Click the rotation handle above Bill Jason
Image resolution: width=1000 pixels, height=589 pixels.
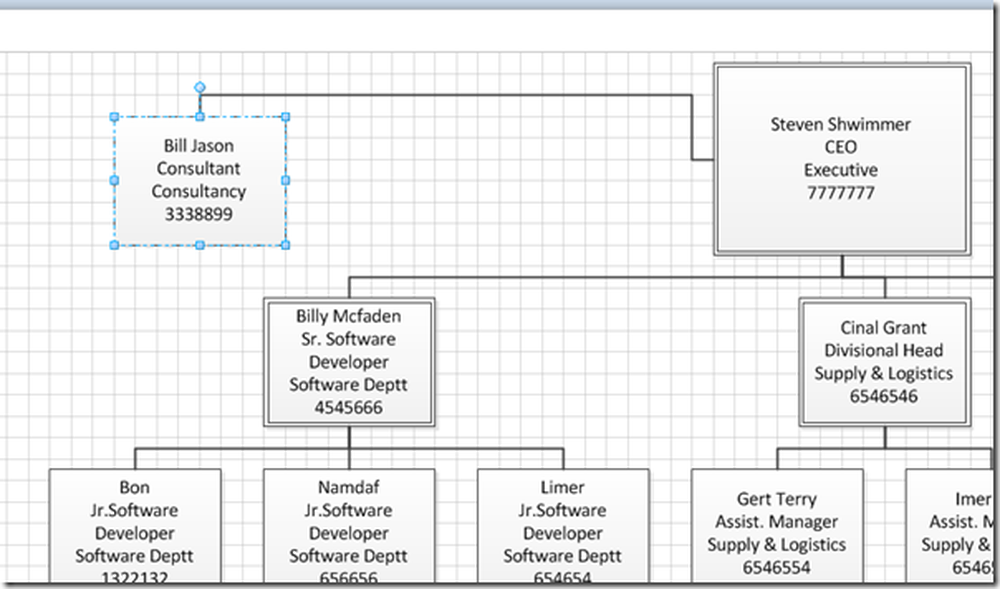(200, 87)
